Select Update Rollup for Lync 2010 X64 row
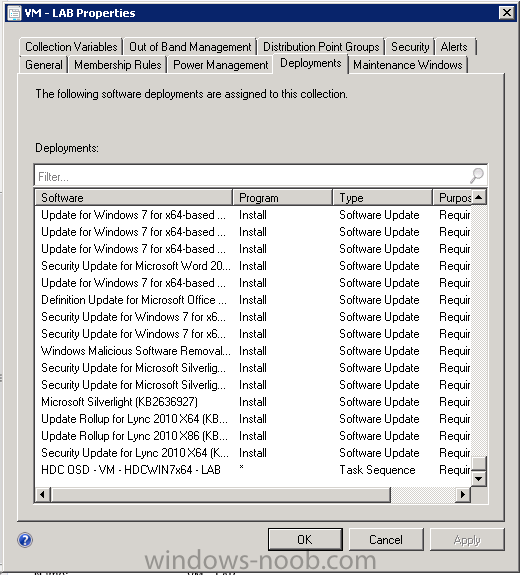The image size is (520, 575). 253,419
